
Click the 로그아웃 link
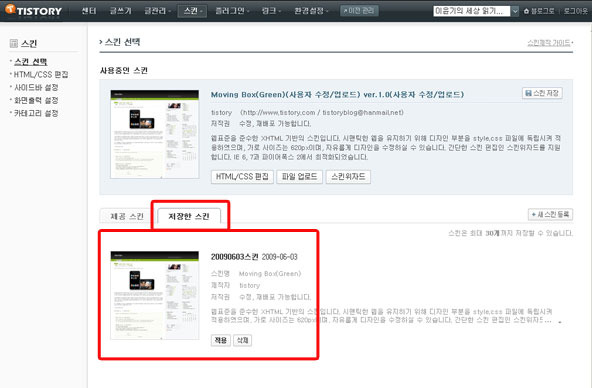pyautogui.click(x=576, y=11)
